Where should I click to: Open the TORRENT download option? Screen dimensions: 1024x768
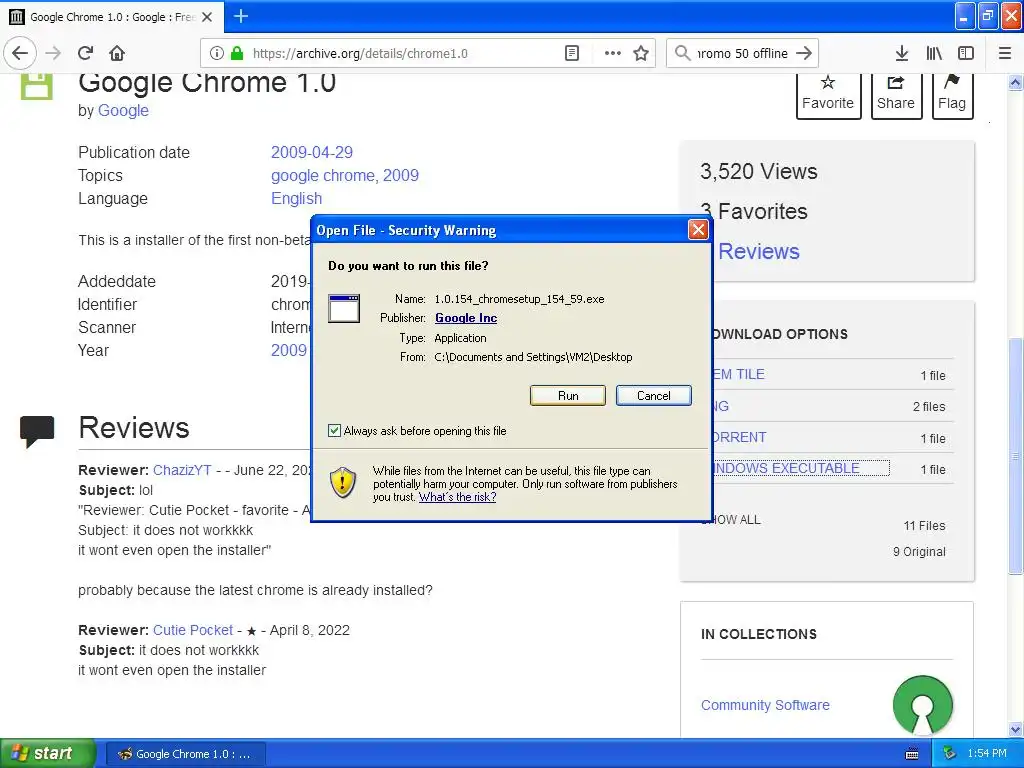tap(739, 437)
